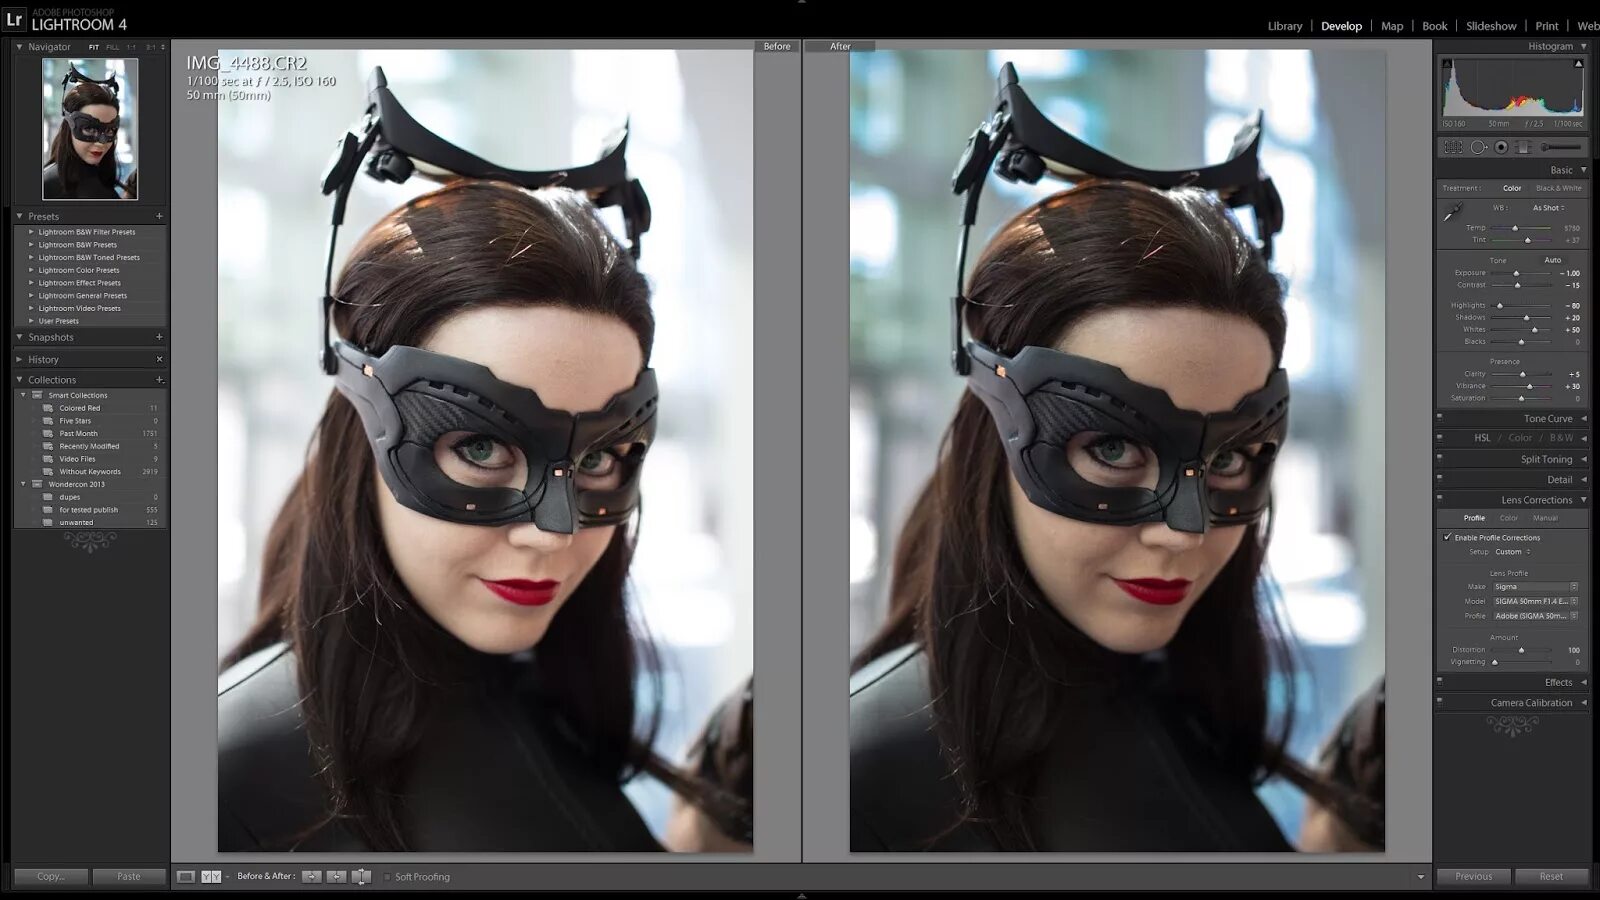Toggle the Camera Calibration panel switch

click(x=1440, y=702)
